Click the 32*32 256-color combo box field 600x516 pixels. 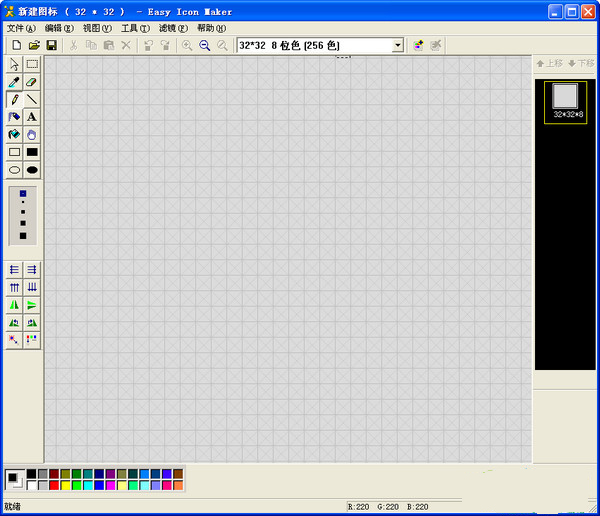pyautogui.click(x=320, y=45)
